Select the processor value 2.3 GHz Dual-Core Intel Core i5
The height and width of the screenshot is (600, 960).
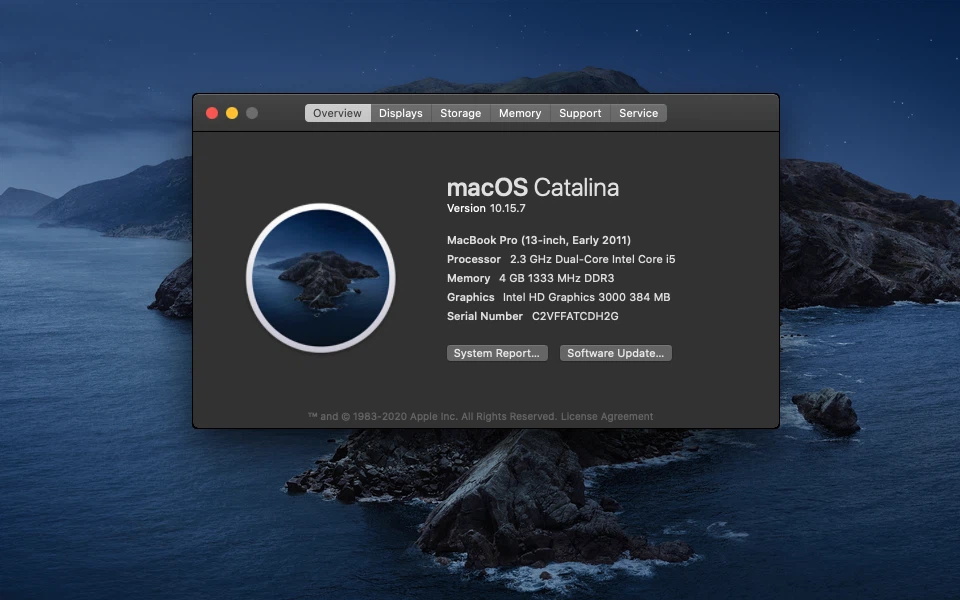pyautogui.click(x=593, y=259)
